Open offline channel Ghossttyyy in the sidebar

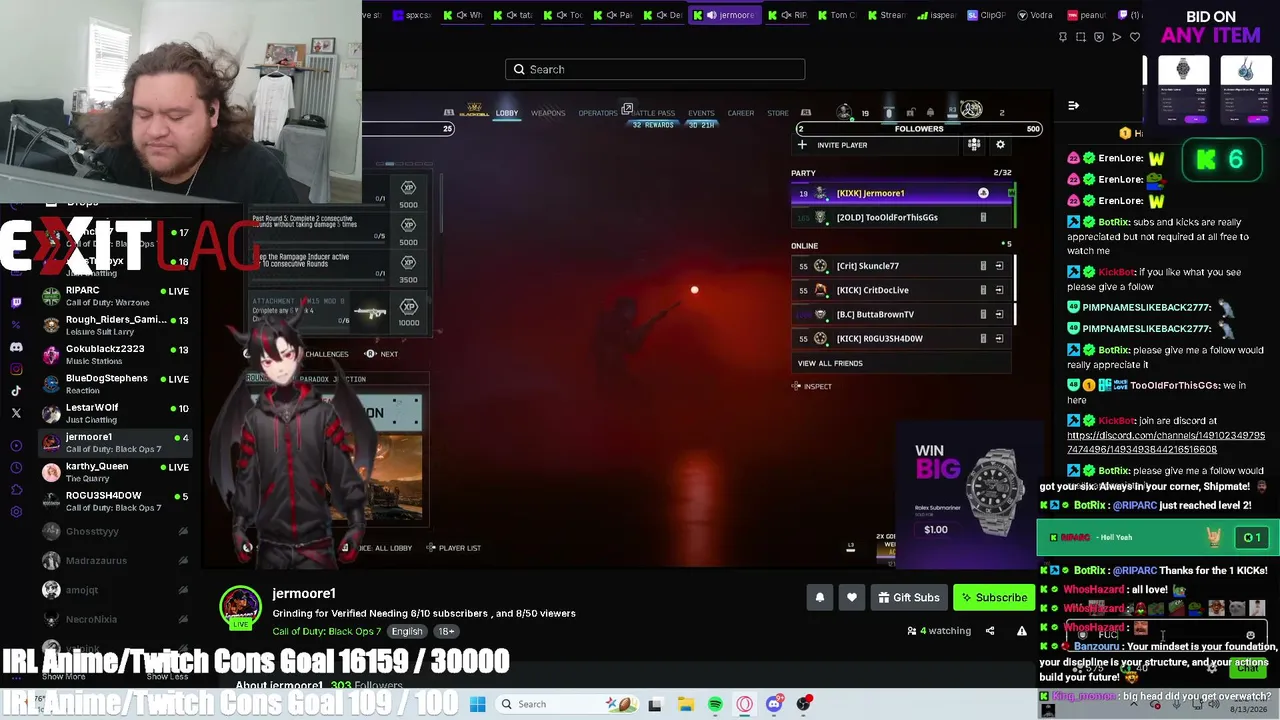click(114, 532)
